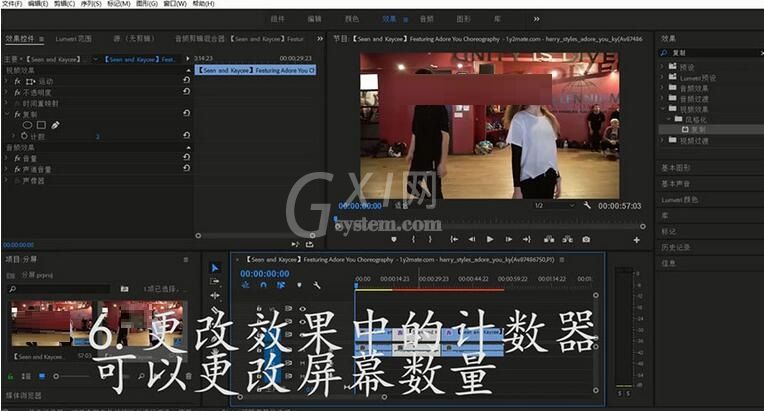Screen dimensions: 764x411
Task: Add a marker in the timeline panel
Action: coord(299,285)
